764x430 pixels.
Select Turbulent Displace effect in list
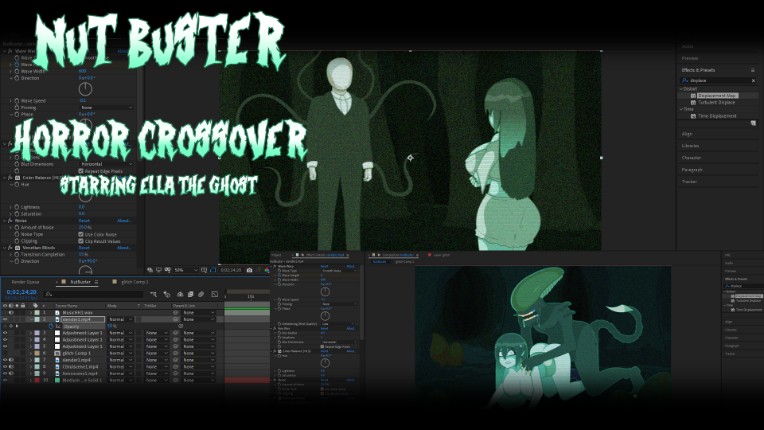coord(716,103)
